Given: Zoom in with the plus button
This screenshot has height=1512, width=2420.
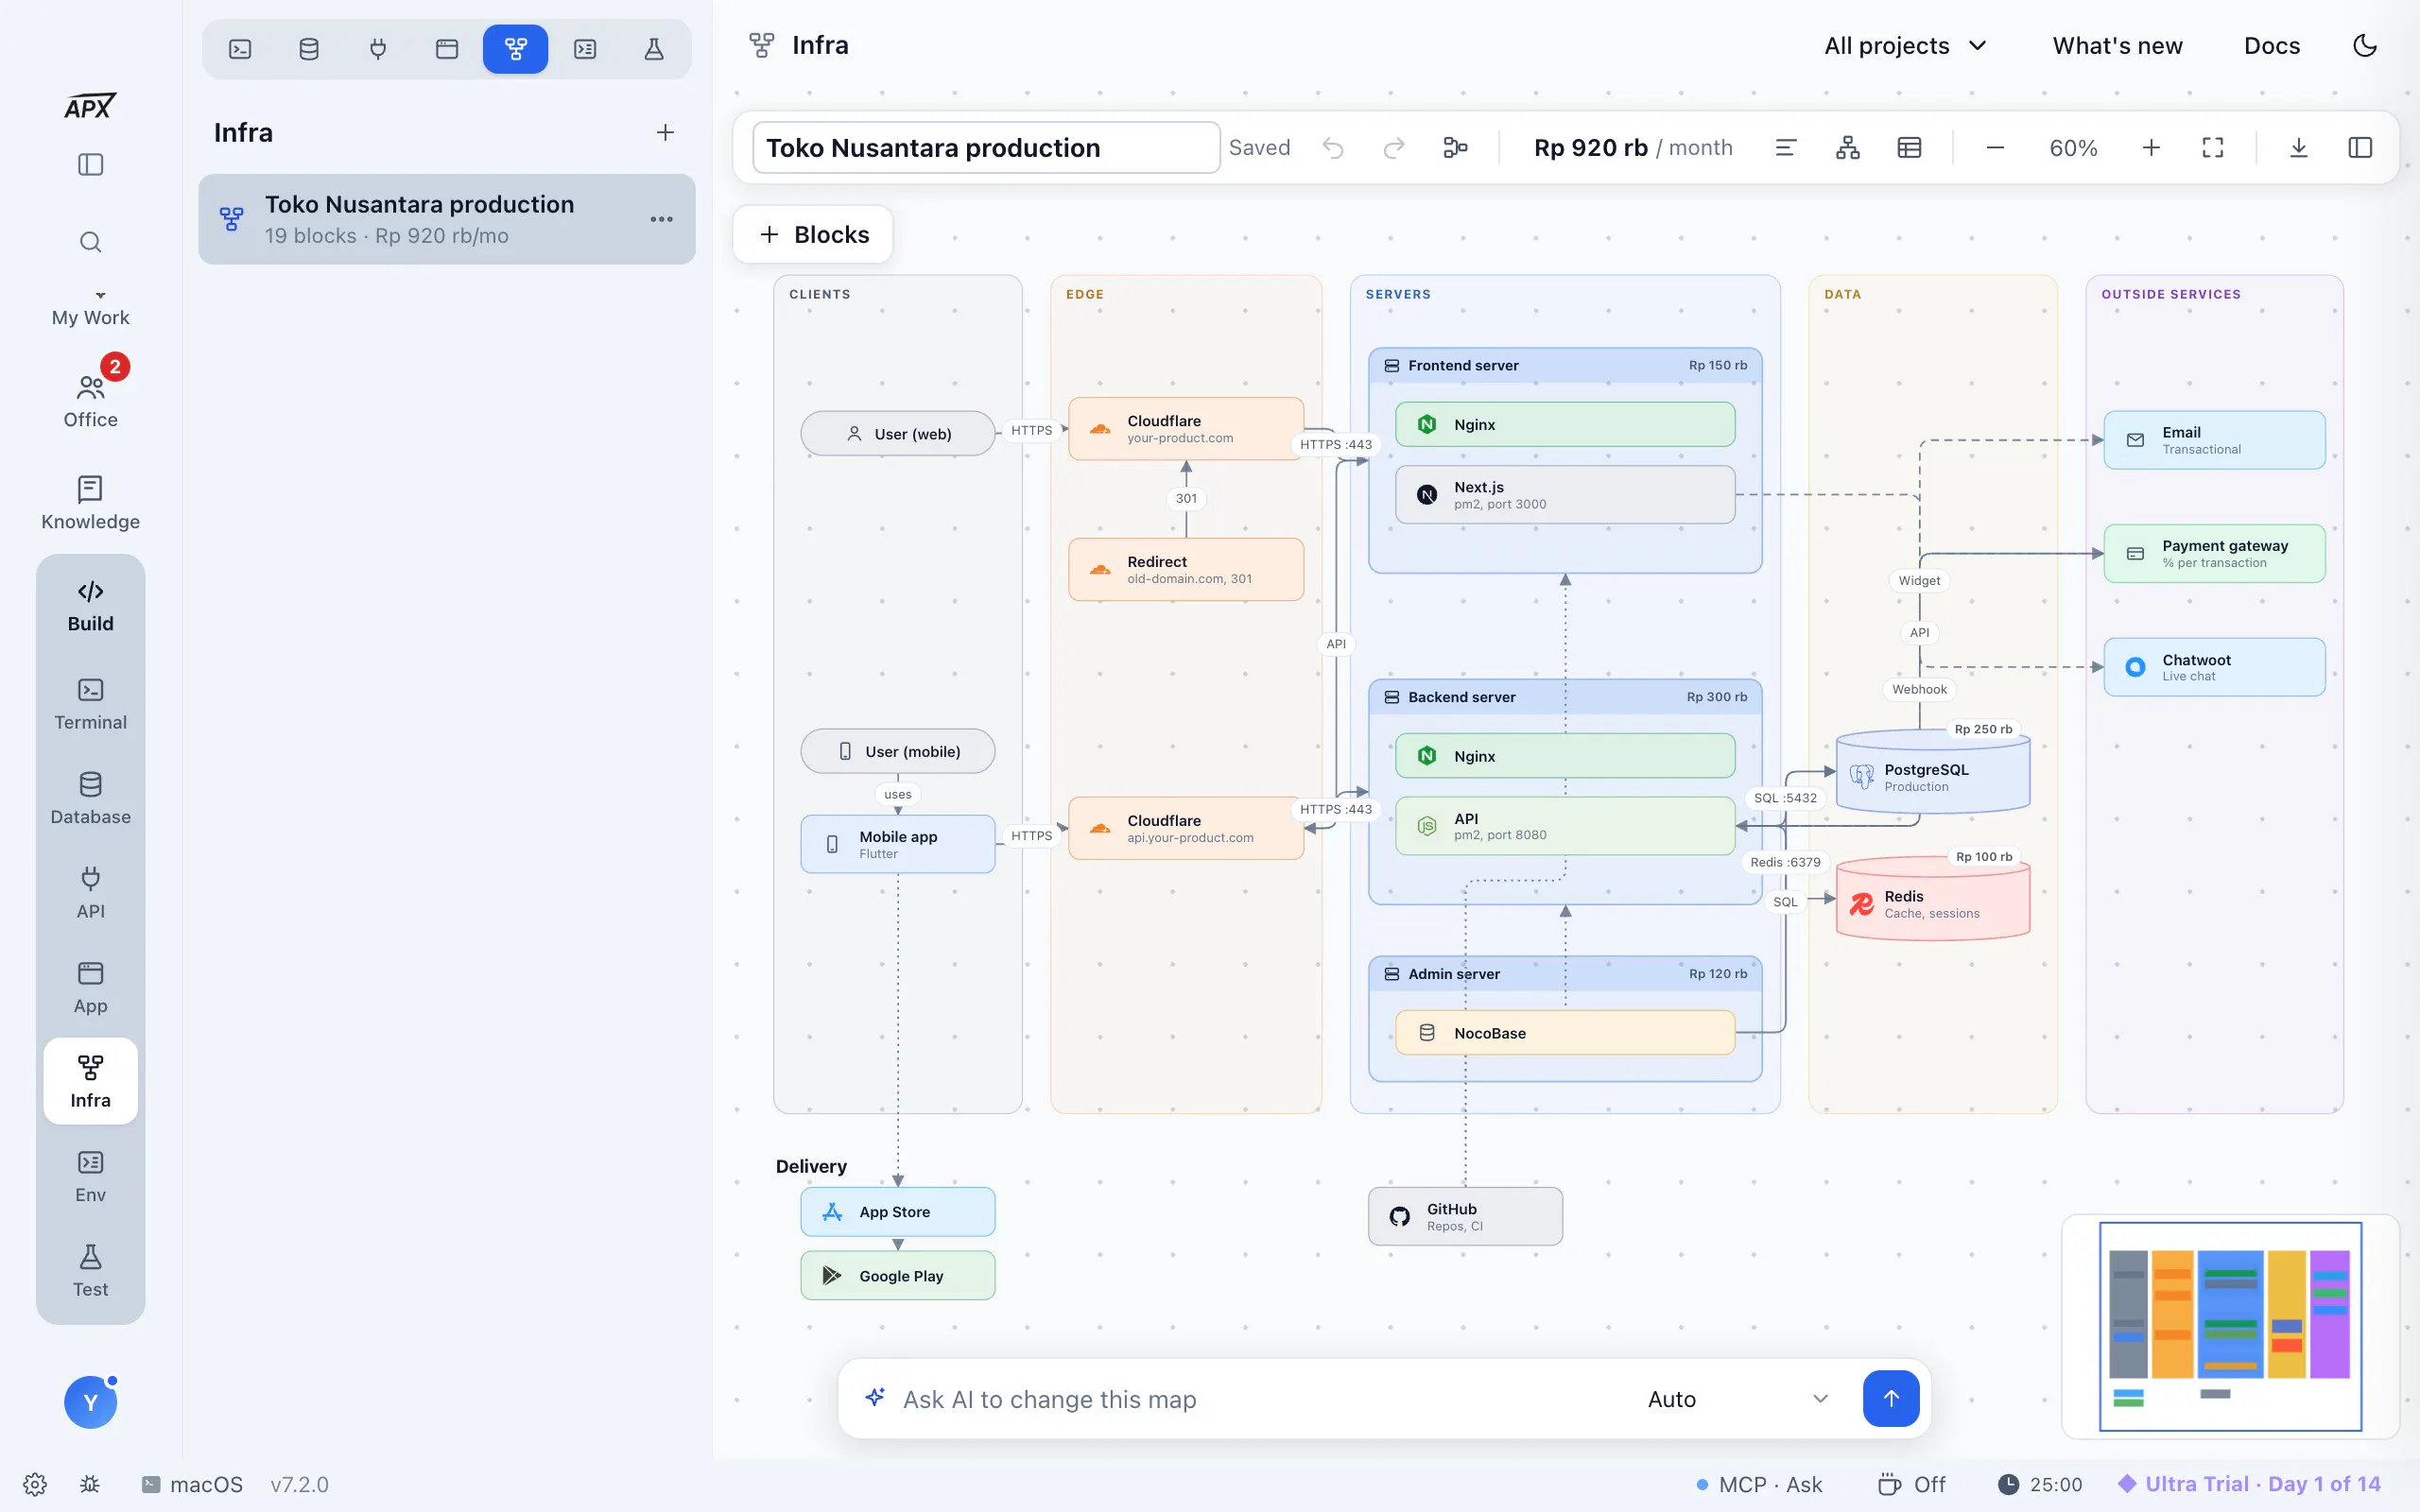Looking at the screenshot, I should [x=2151, y=148].
